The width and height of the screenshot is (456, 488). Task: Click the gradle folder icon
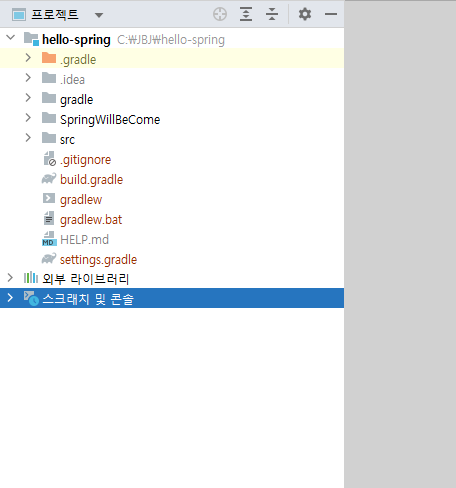coord(49,98)
